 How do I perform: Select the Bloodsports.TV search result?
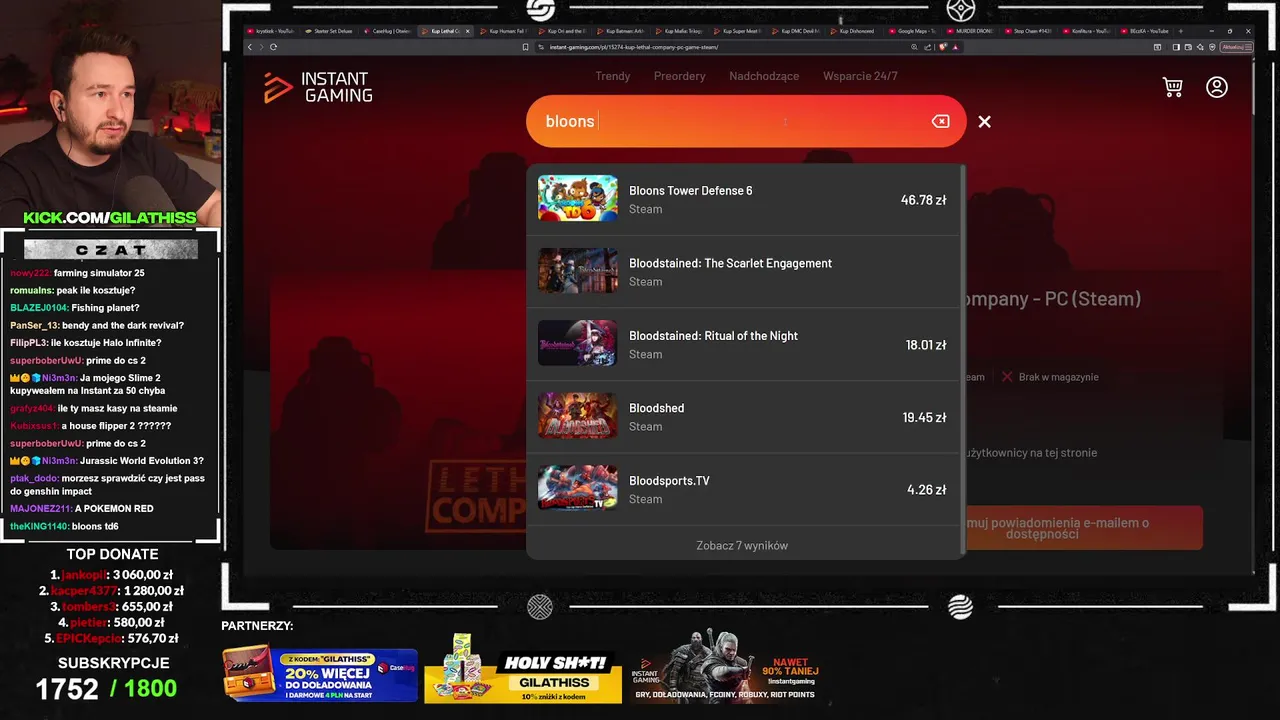click(x=742, y=489)
